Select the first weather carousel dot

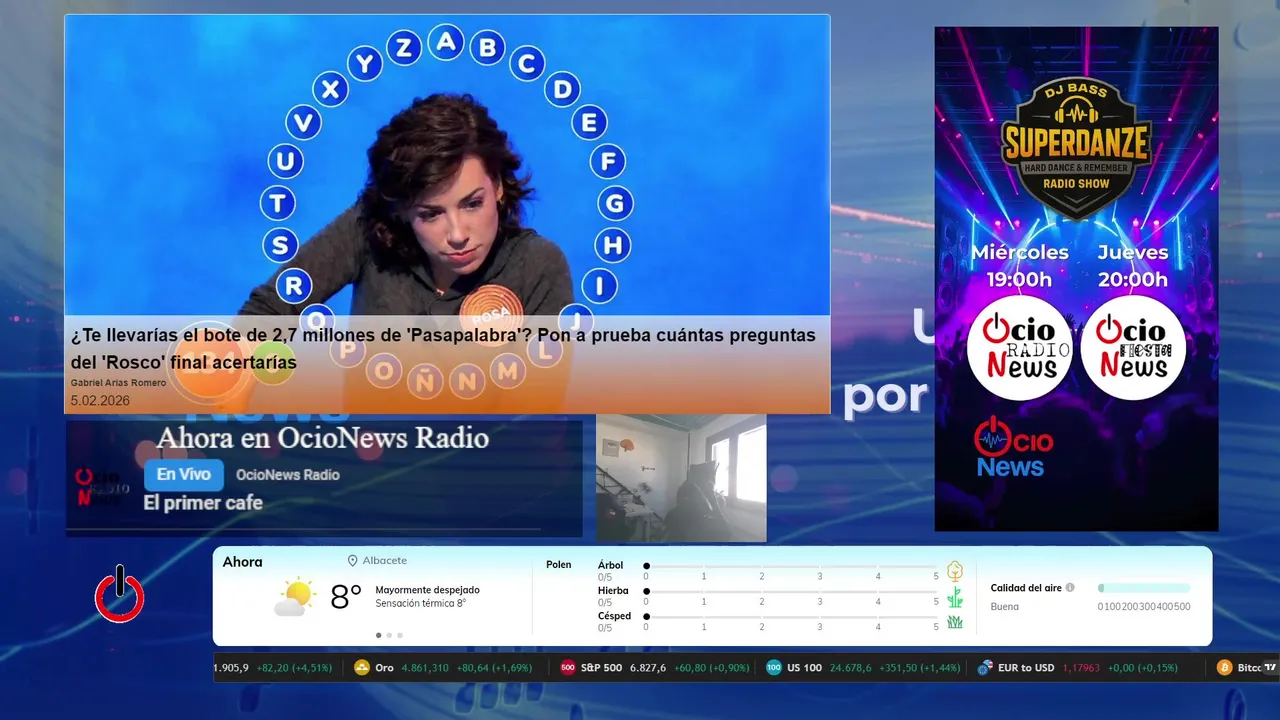[x=378, y=635]
